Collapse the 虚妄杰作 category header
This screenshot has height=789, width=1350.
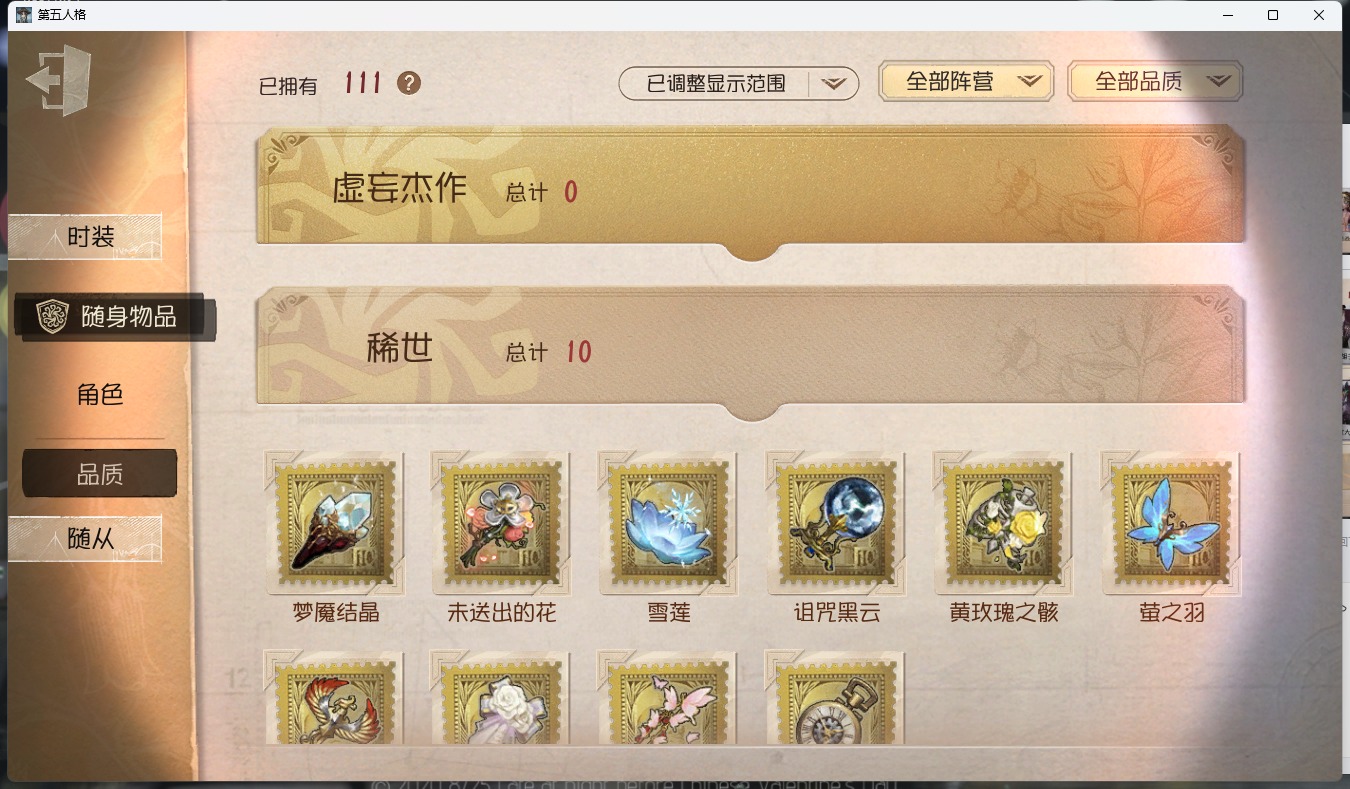(751, 188)
